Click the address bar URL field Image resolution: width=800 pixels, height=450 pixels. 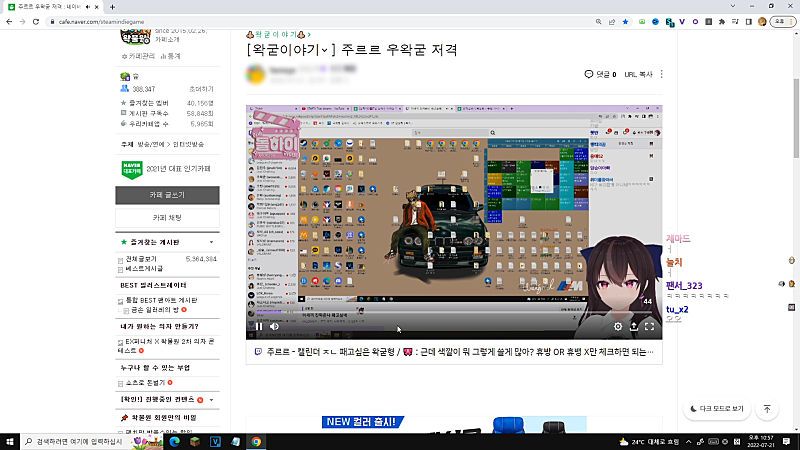[321, 22]
